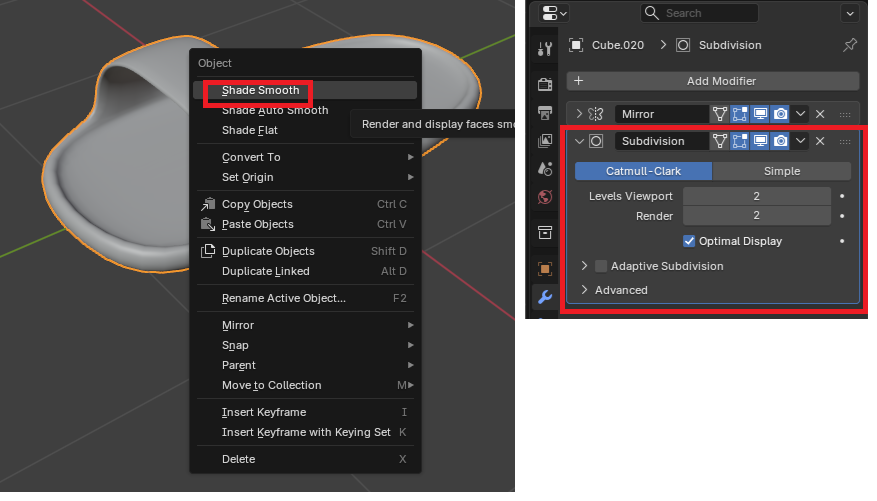Open the World properties tab icon
The width and height of the screenshot is (877, 501).
coord(545,197)
